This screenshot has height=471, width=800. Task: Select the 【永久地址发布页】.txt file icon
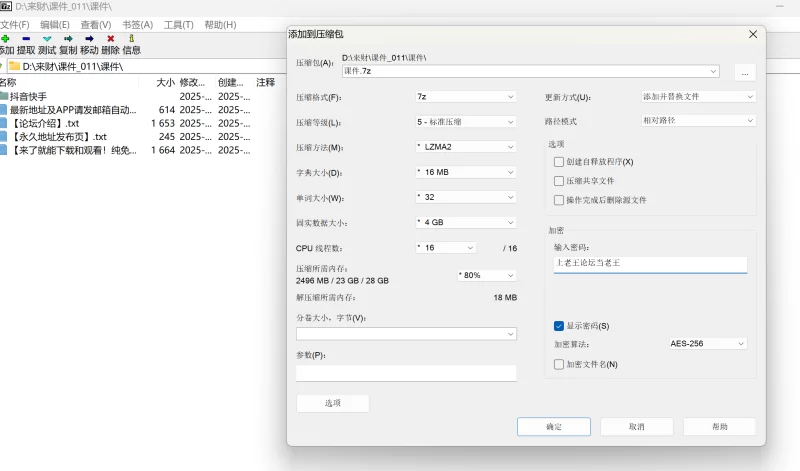tap(4, 137)
